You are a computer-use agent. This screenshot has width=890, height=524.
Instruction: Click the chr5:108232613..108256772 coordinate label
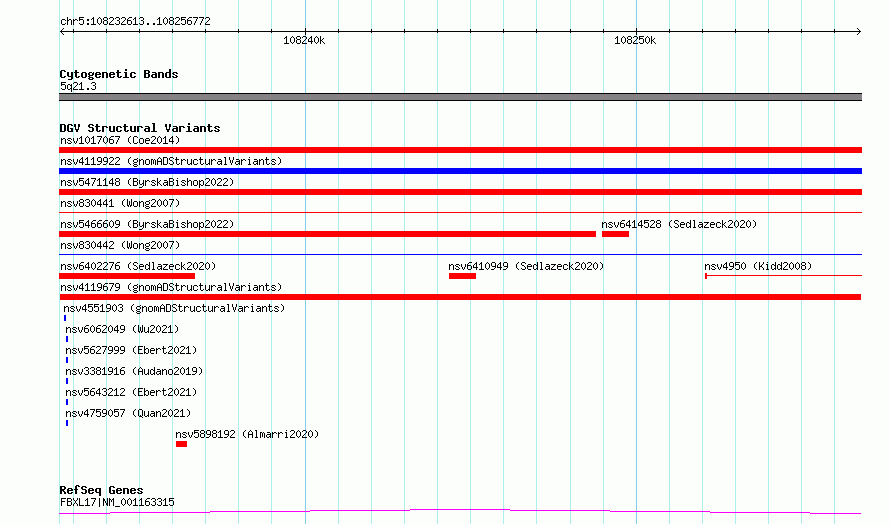[135, 22]
